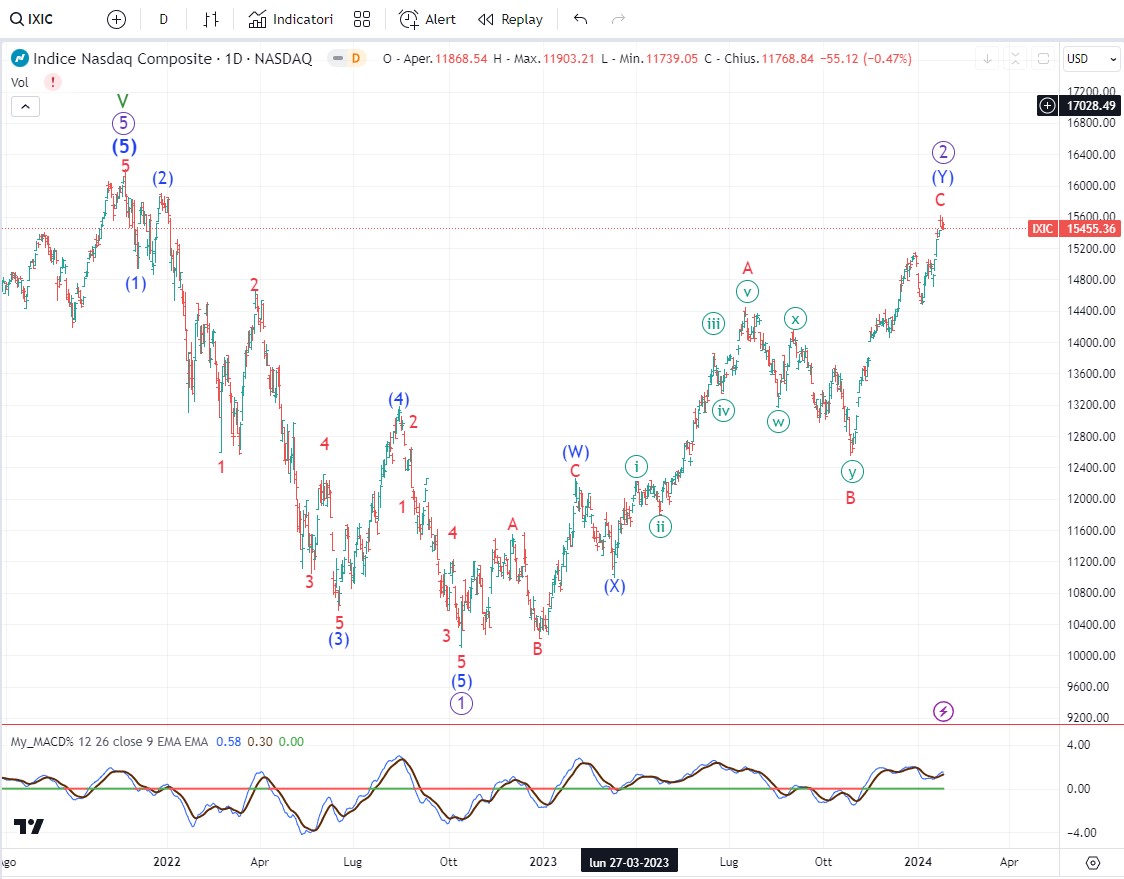Open the D time interval selector
The height and width of the screenshot is (879, 1124).
(x=163, y=19)
